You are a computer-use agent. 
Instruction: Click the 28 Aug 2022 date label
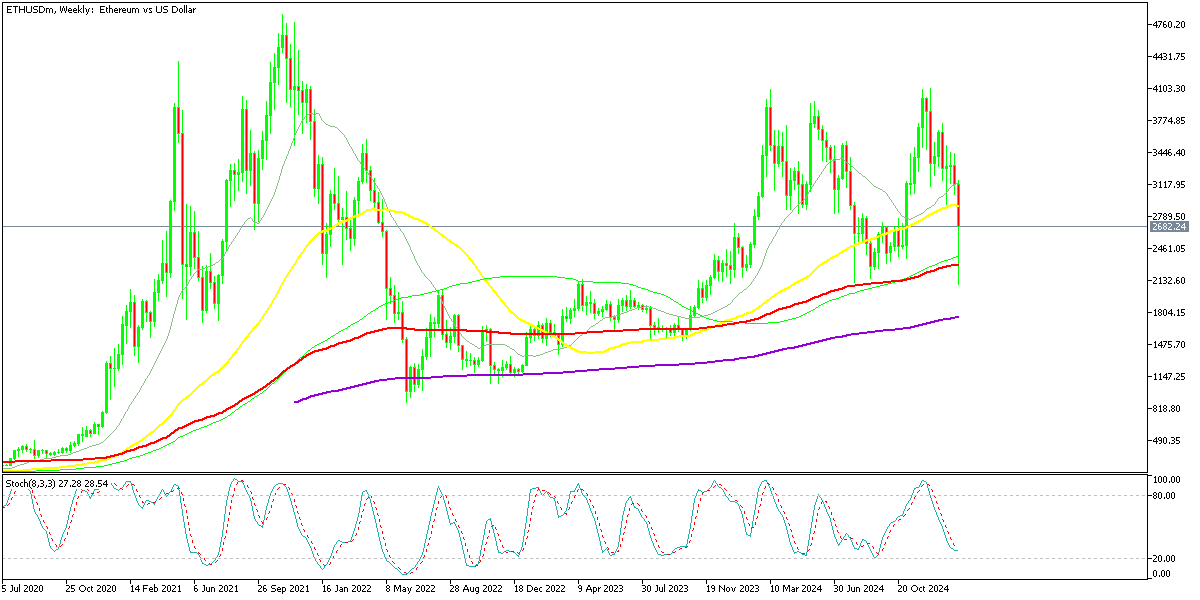[x=475, y=590]
